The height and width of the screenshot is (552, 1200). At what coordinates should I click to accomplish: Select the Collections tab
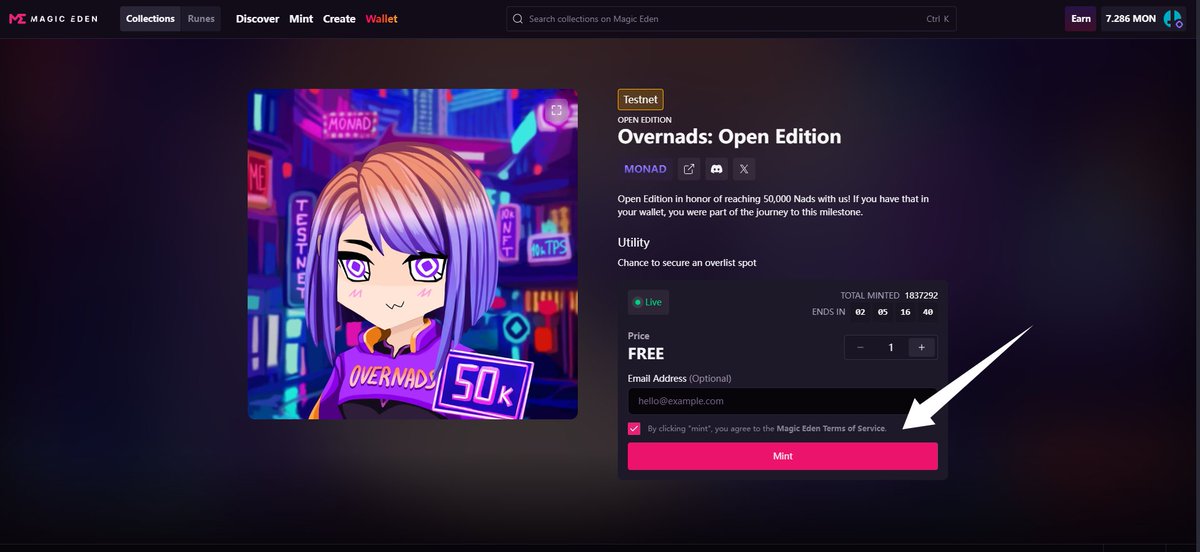tap(151, 19)
